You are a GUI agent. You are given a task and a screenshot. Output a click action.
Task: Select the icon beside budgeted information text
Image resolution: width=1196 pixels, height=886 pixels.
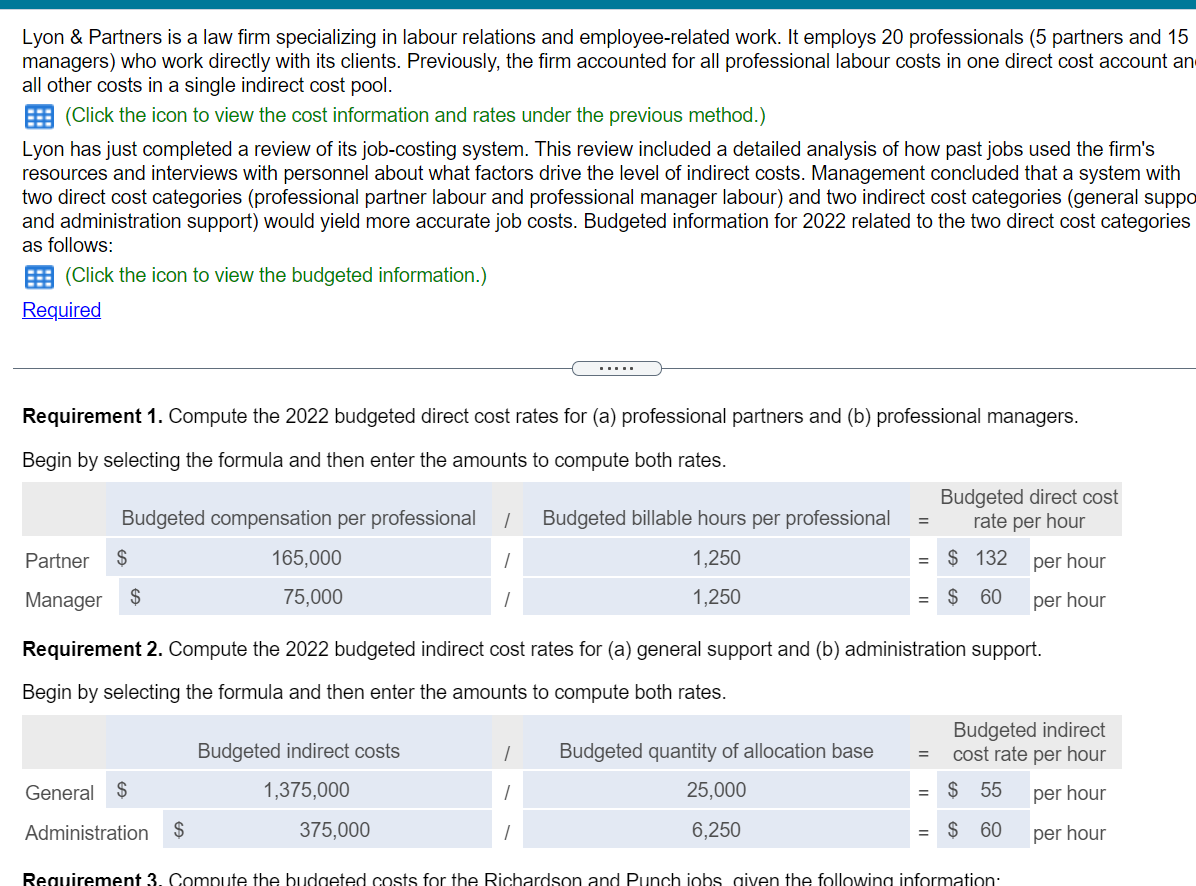(38, 276)
